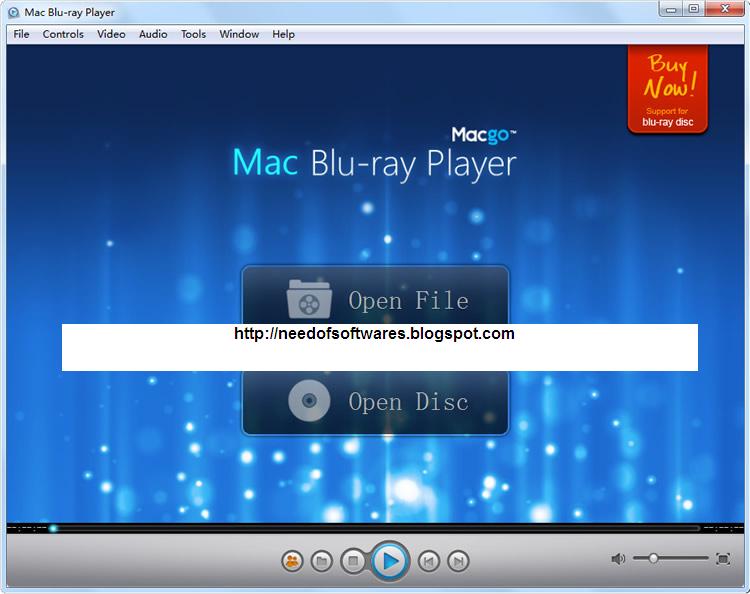Image resolution: width=750 pixels, height=594 pixels.
Task: Toggle fullscreen mode icon
Action: click(723, 559)
